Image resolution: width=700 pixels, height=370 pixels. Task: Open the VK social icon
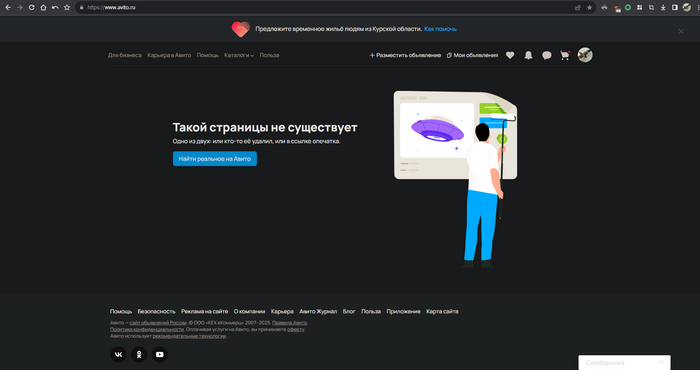118,354
